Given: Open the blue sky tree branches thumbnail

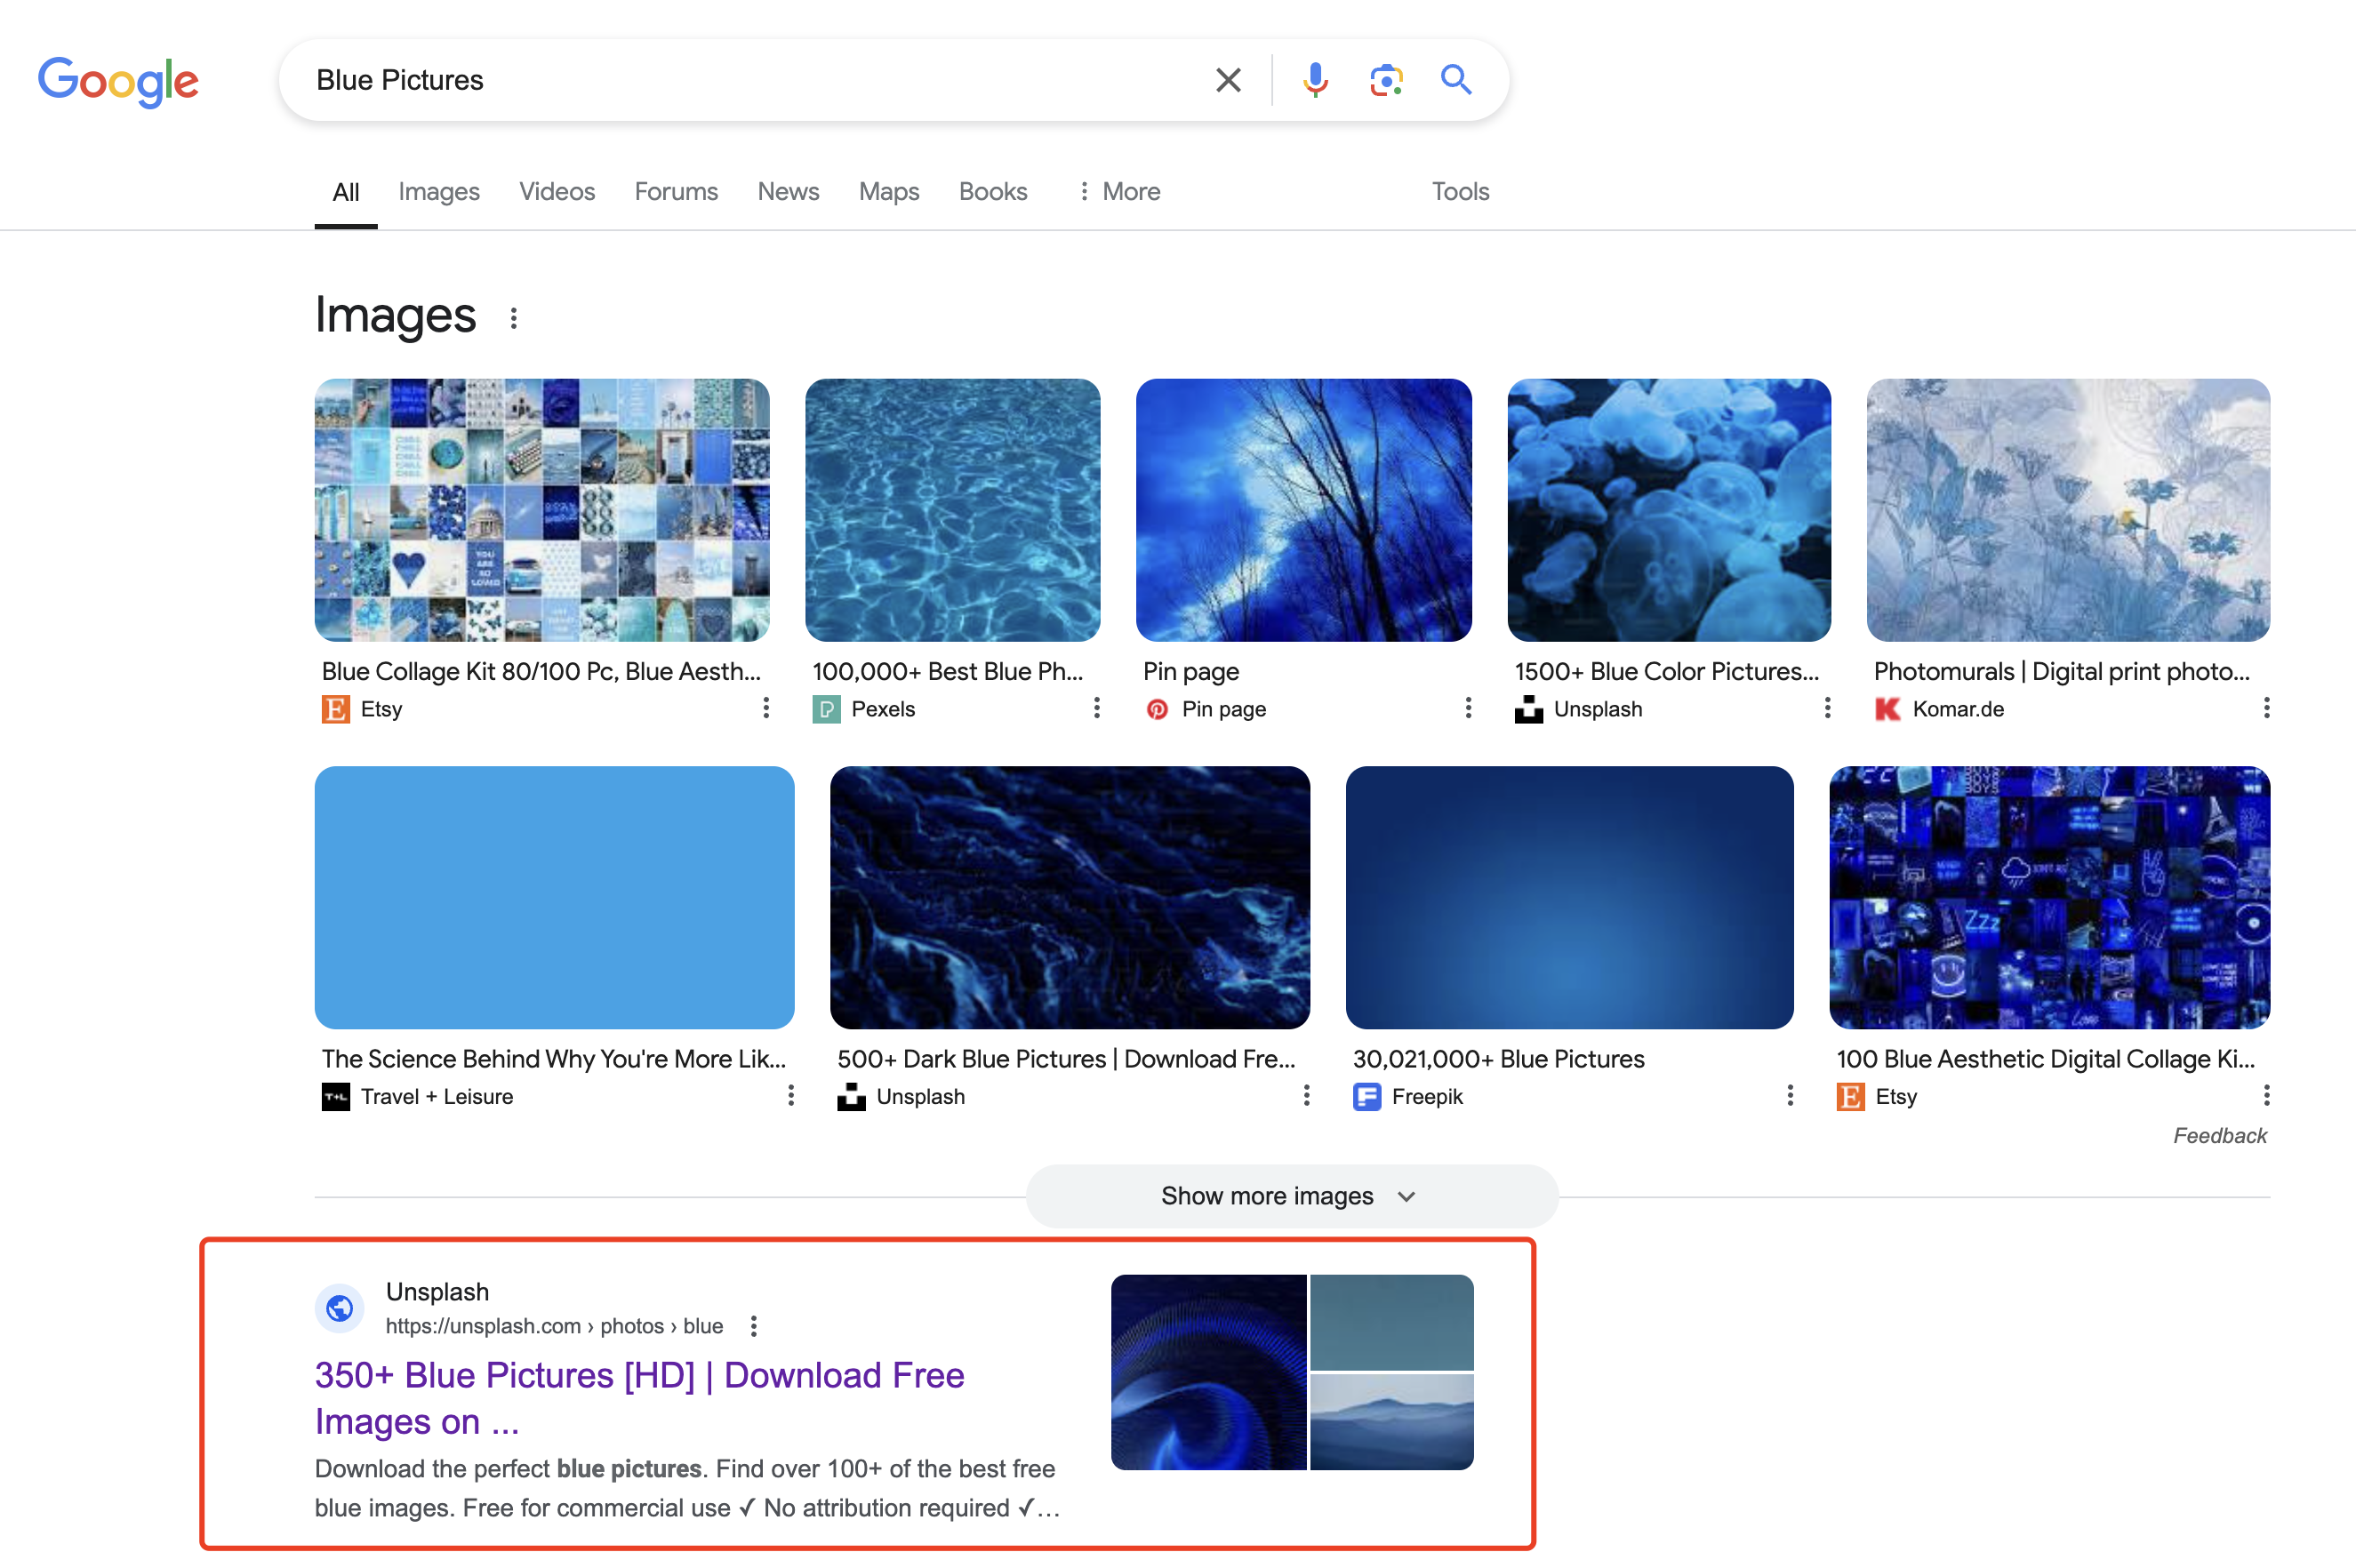Looking at the screenshot, I should click(x=1303, y=510).
